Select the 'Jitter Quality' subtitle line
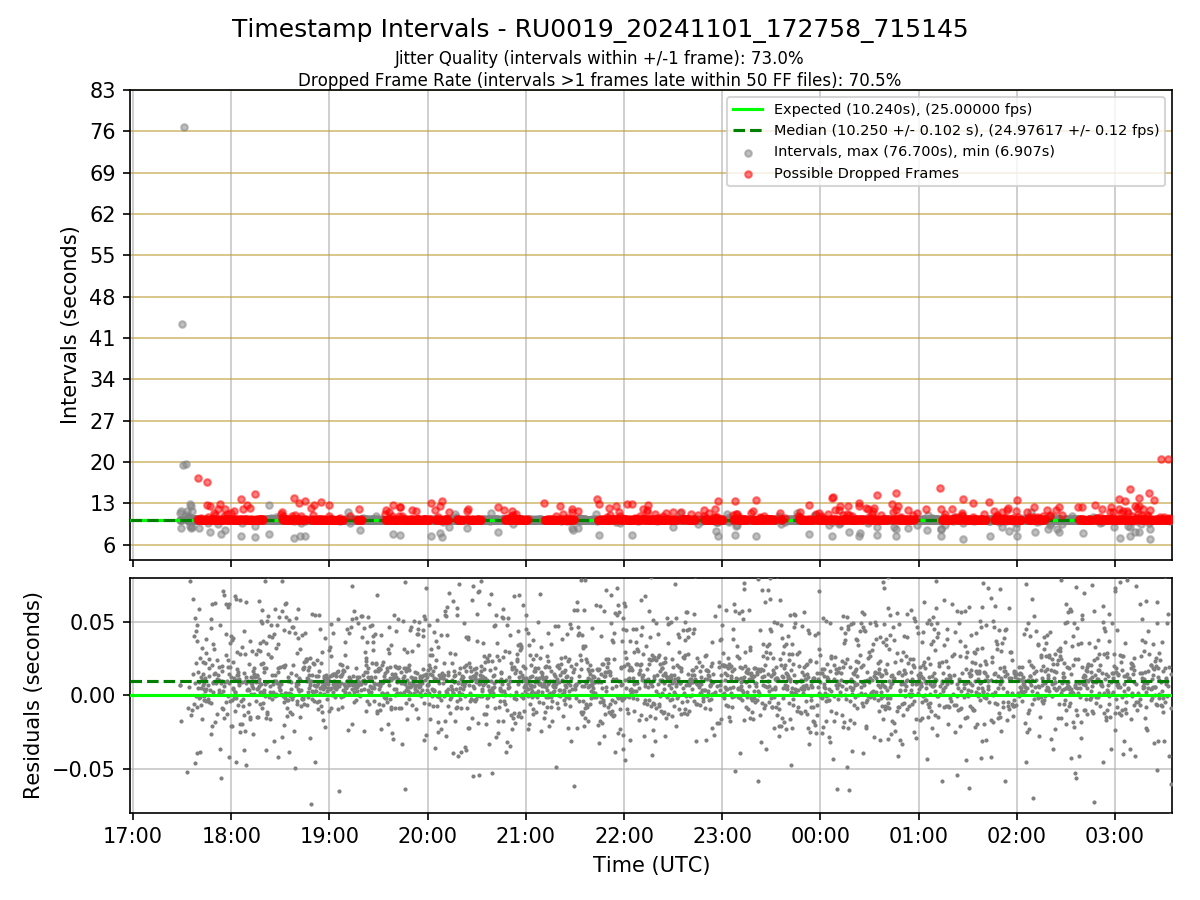This screenshot has width=1200, height=900. pyautogui.click(x=599, y=58)
